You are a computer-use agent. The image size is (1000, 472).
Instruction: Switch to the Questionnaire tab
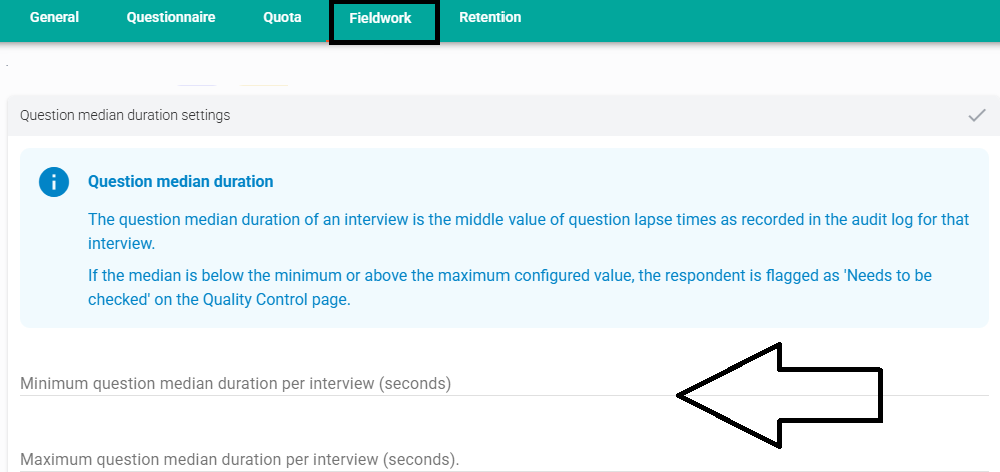tap(170, 18)
